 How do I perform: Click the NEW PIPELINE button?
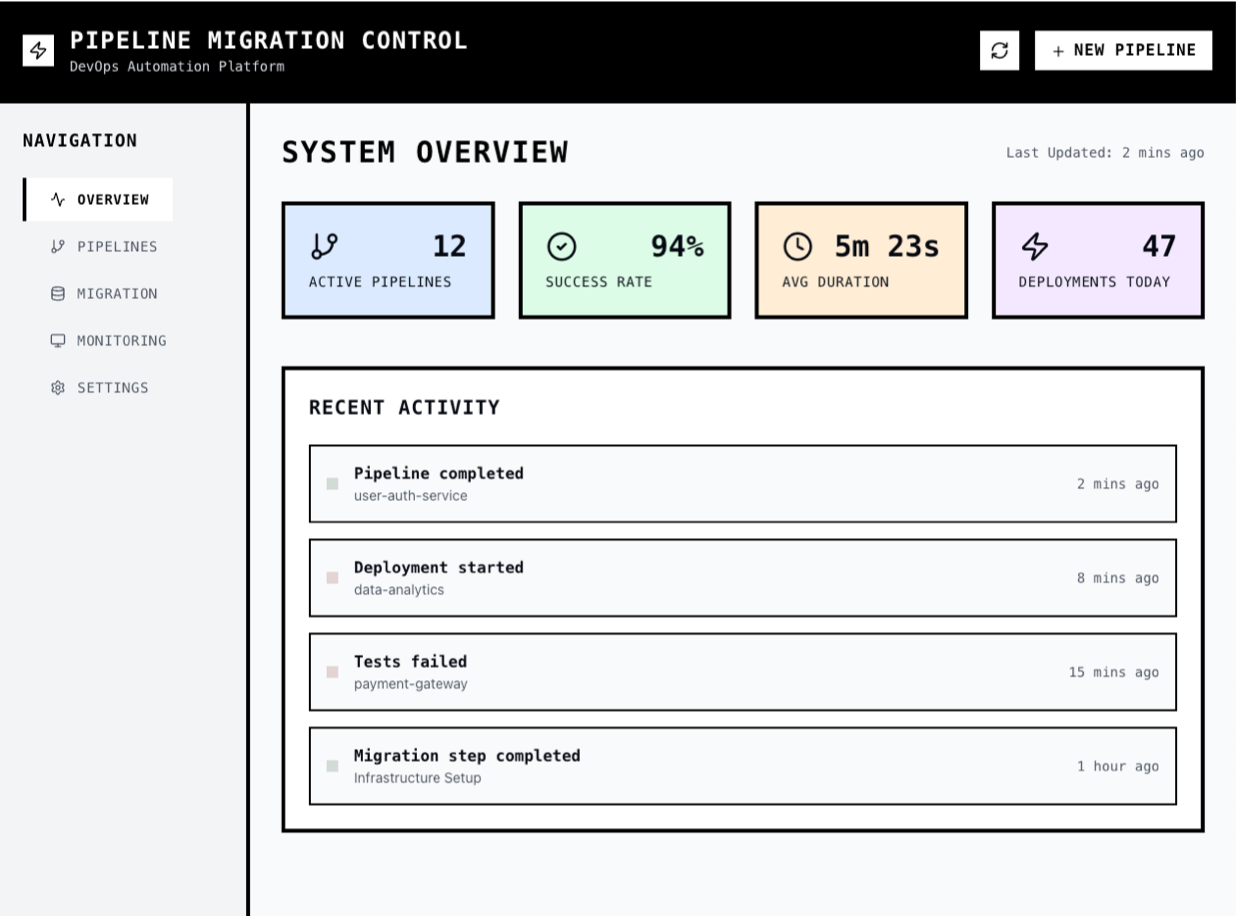click(x=1122, y=49)
